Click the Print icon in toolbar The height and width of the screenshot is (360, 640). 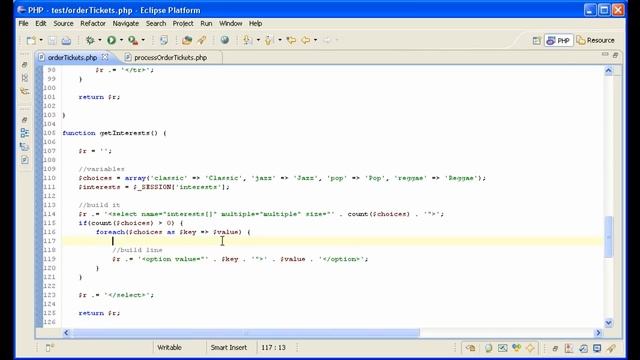point(66,40)
